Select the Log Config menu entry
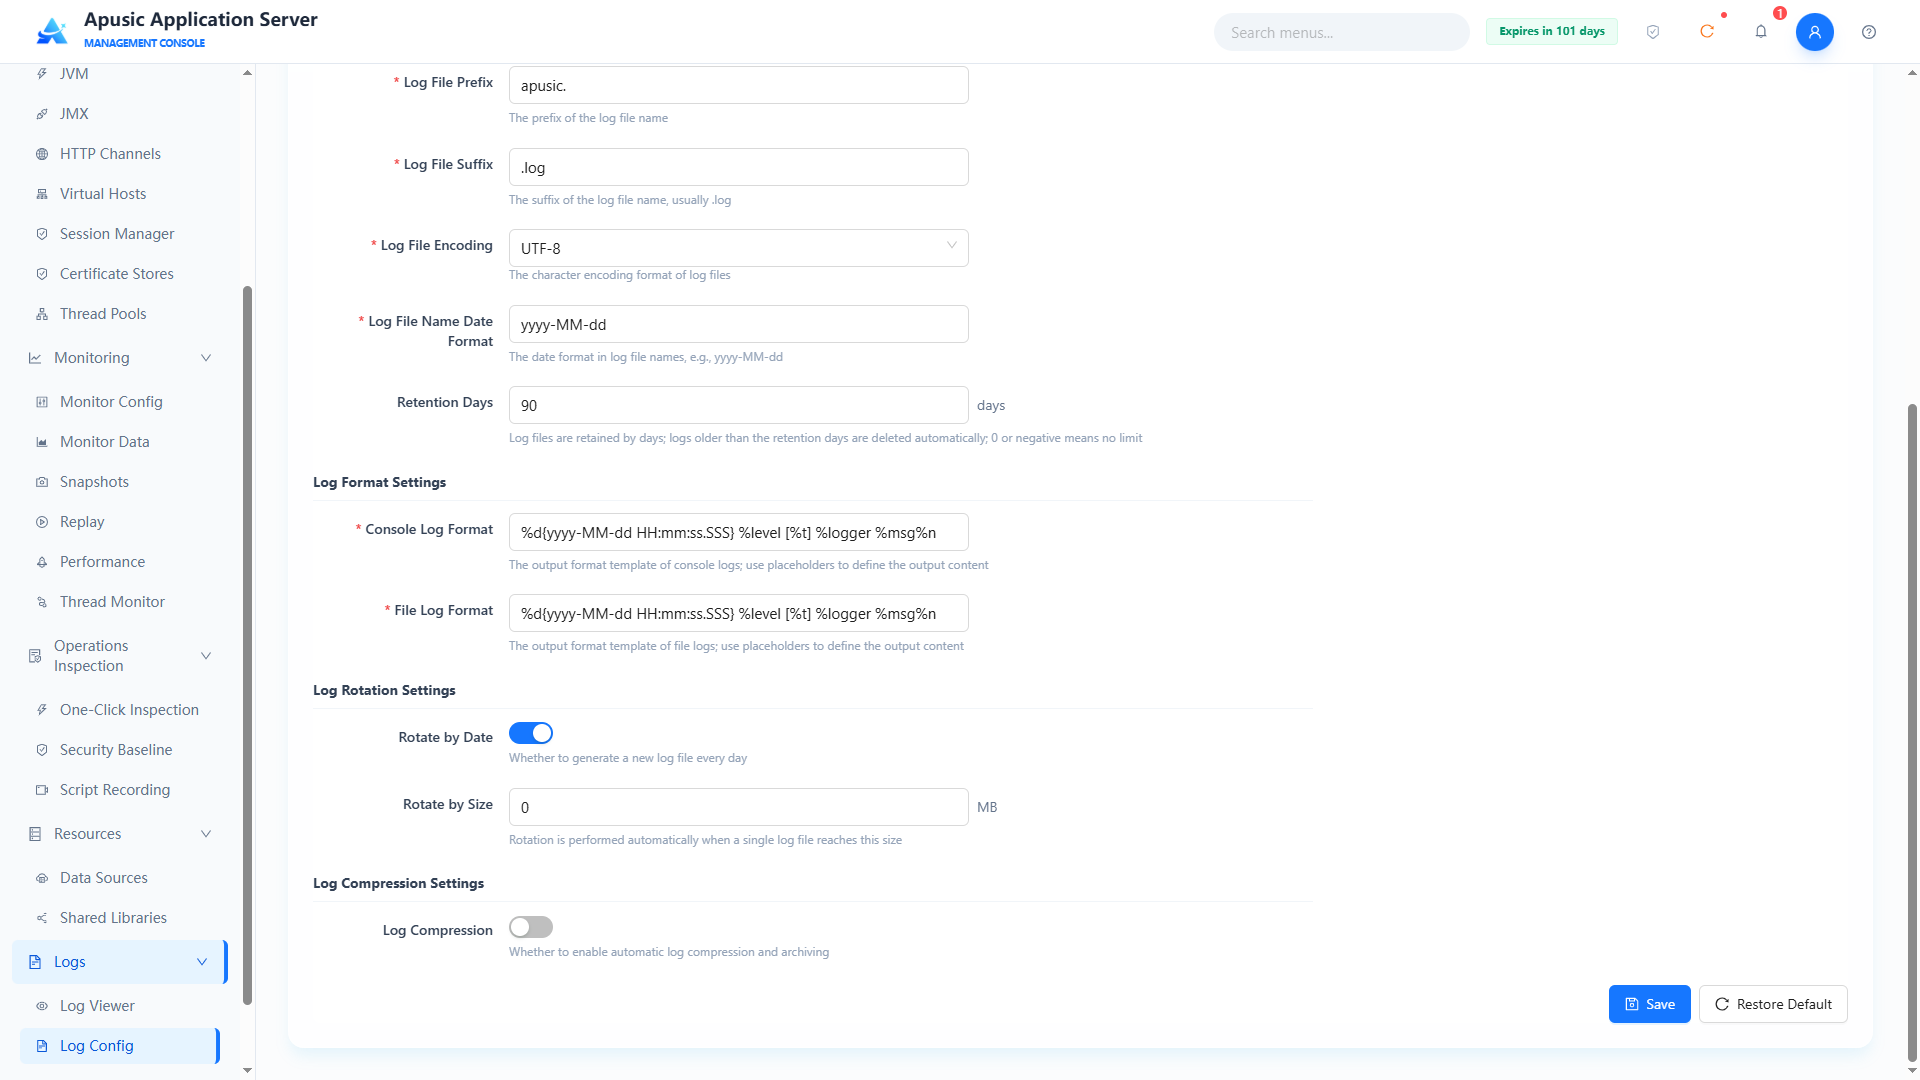Screen dimensions: 1920x1080 tap(120, 1046)
